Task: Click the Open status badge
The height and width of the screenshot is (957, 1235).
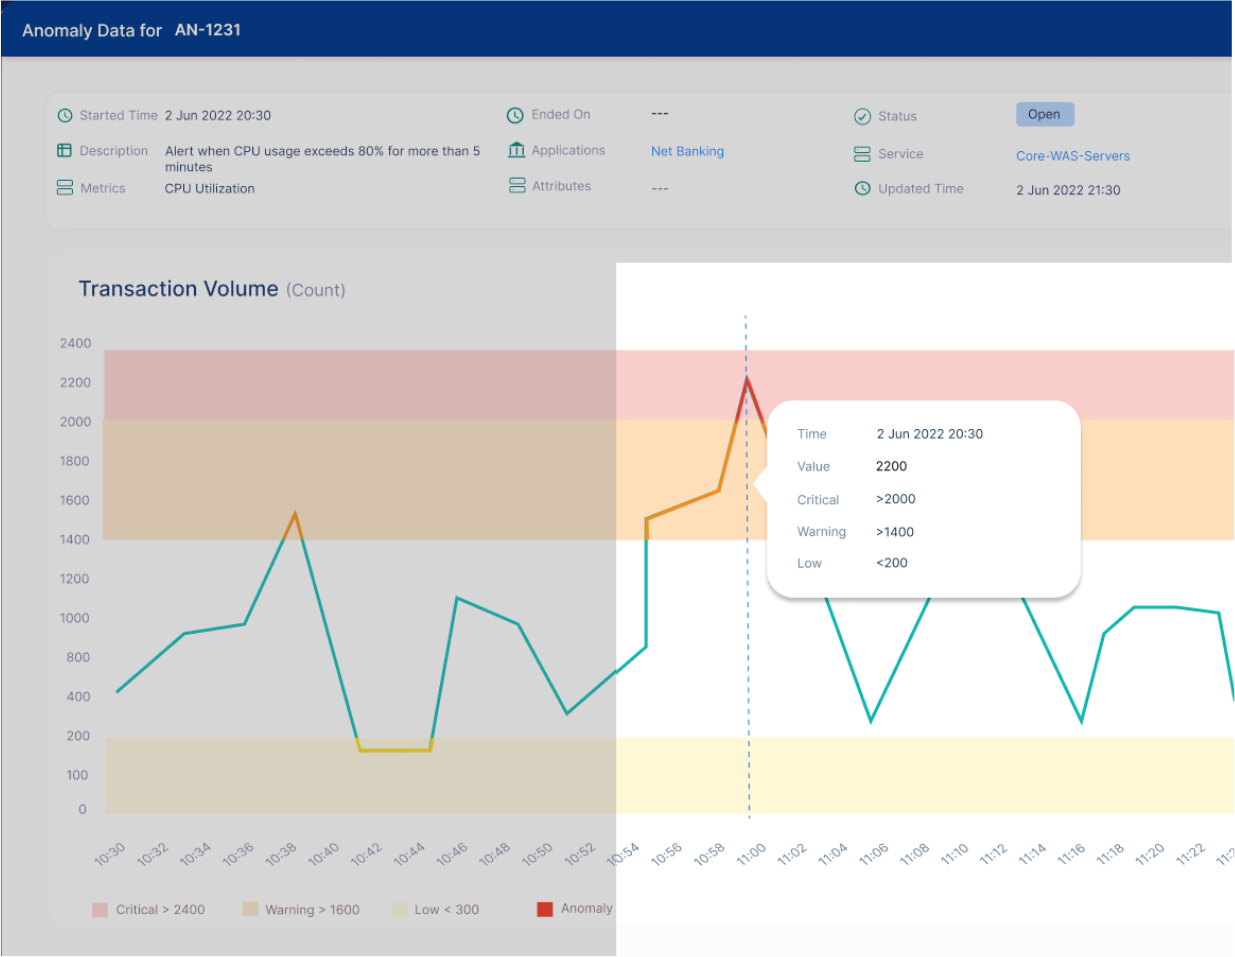Action: pyautogui.click(x=1044, y=114)
